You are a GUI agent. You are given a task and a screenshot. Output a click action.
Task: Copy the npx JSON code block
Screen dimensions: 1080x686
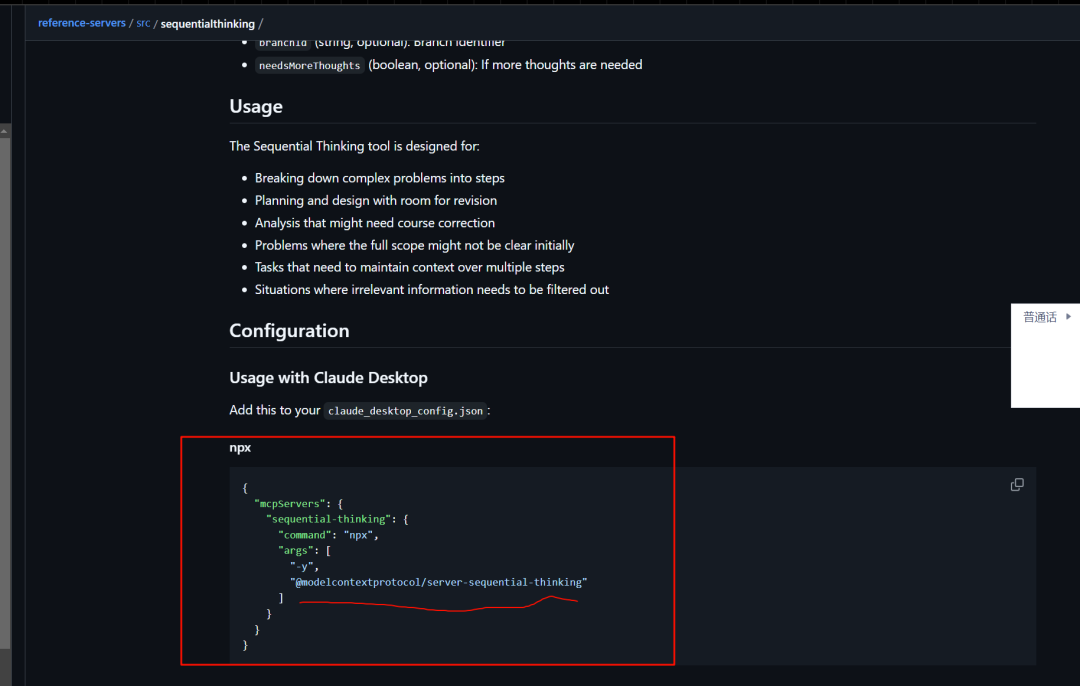click(x=1017, y=485)
